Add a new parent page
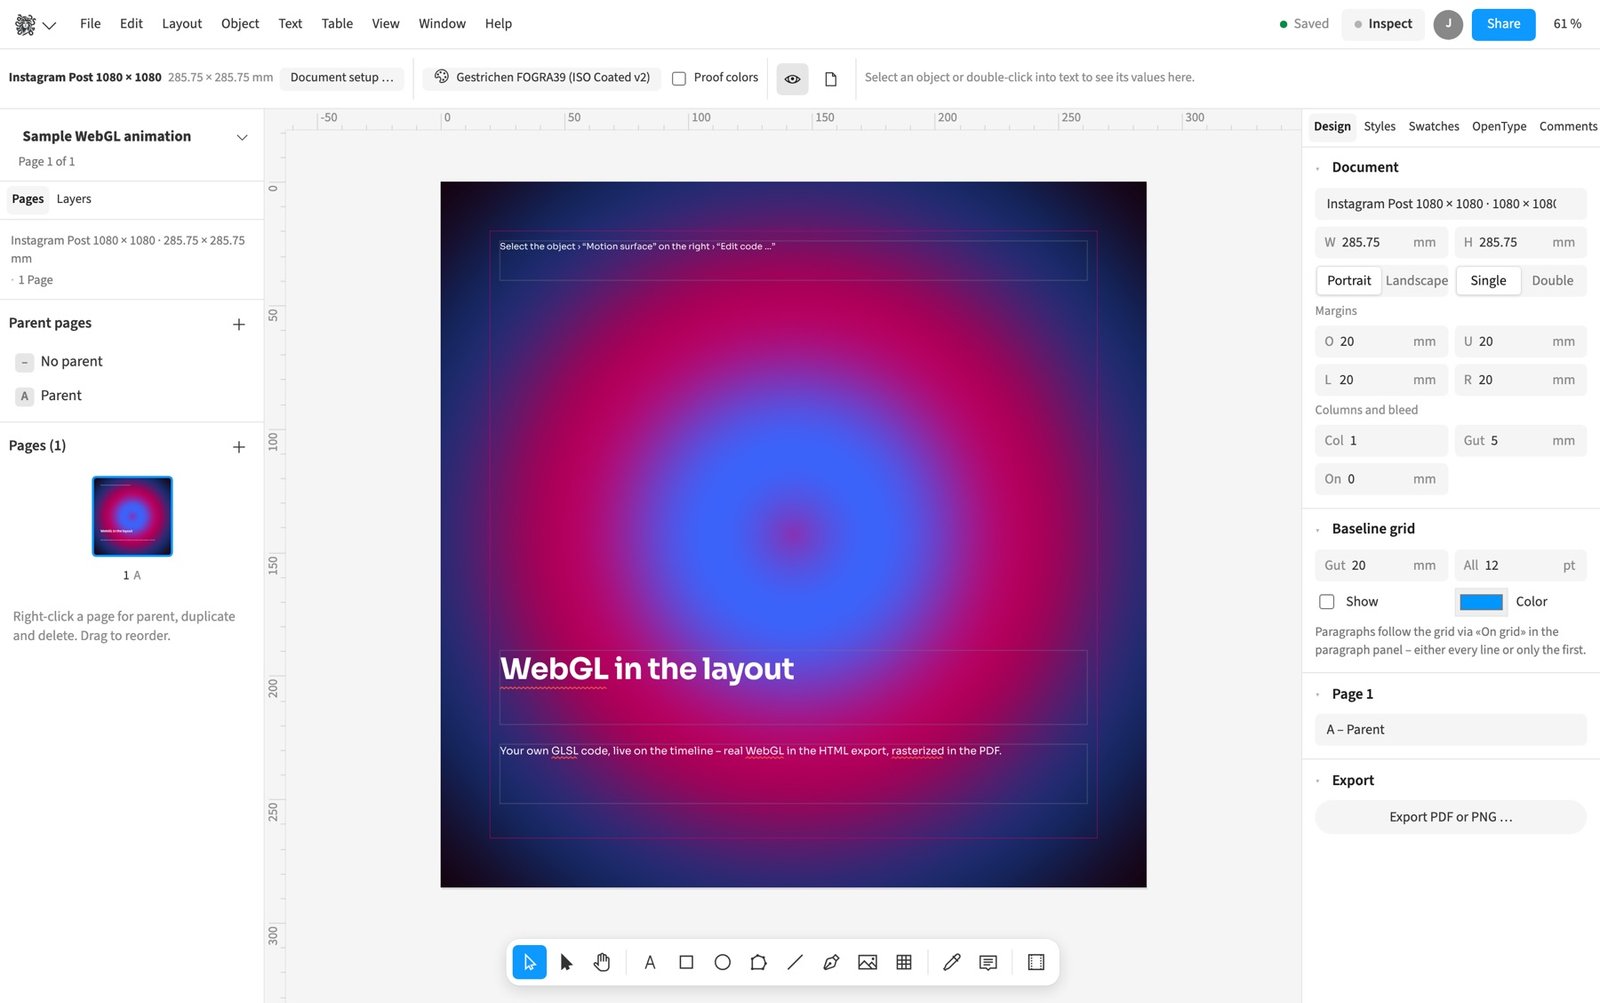Image resolution: width=1600 pixels, height=1003 pixels. tap(239, 324)
